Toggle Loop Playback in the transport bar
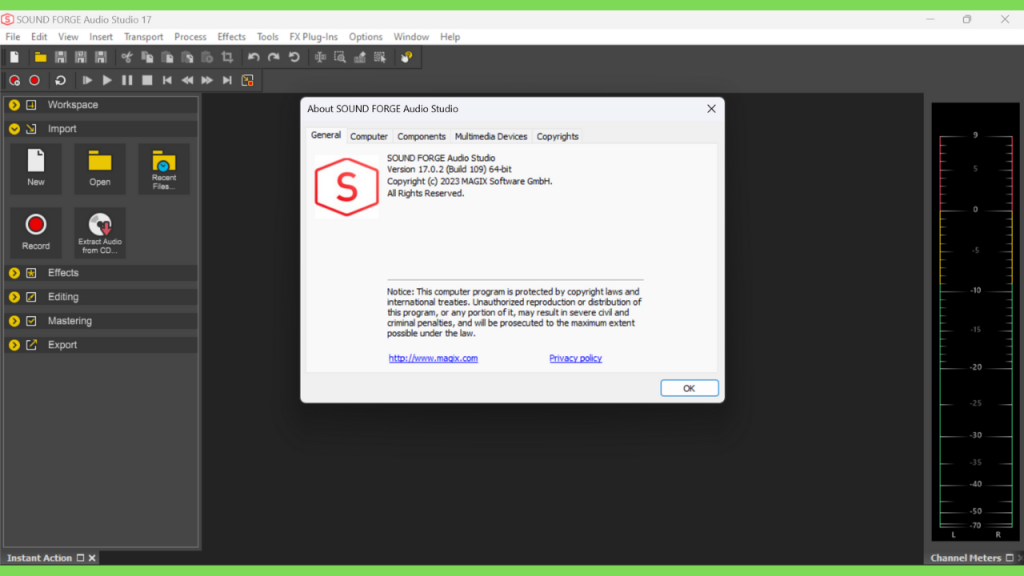 (x=61, y=80)
